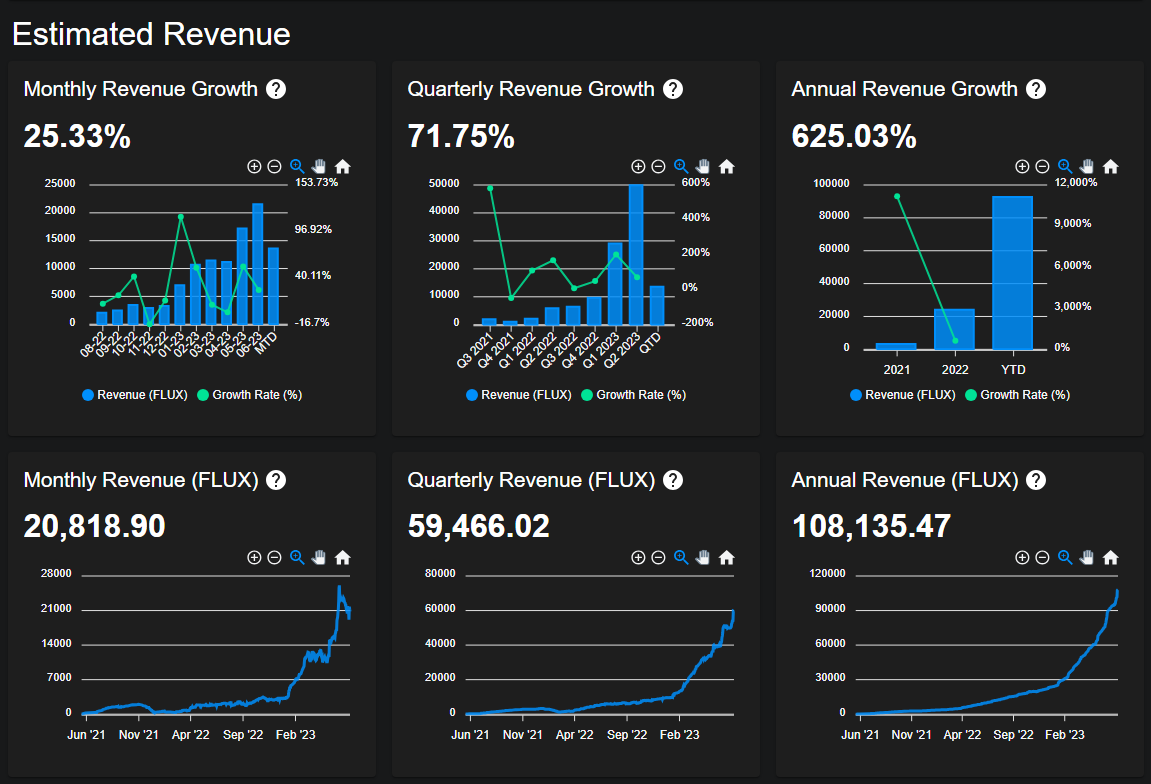Toggle Growth Rate (%) legend in Monthly Growth chart
The image size is (1151, 784).
[250, 395]
